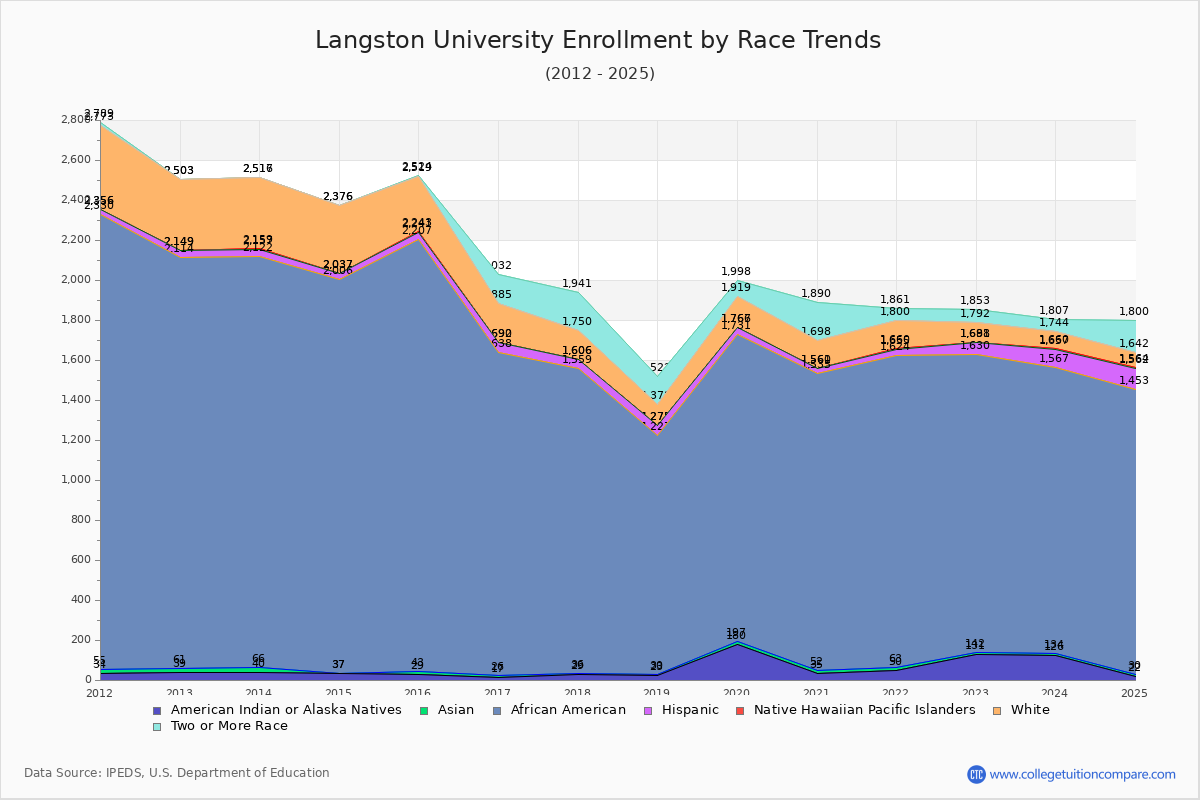
Task: Click the American Indian legend color marker
Action: pyautogui.click(x=156, y=710)
